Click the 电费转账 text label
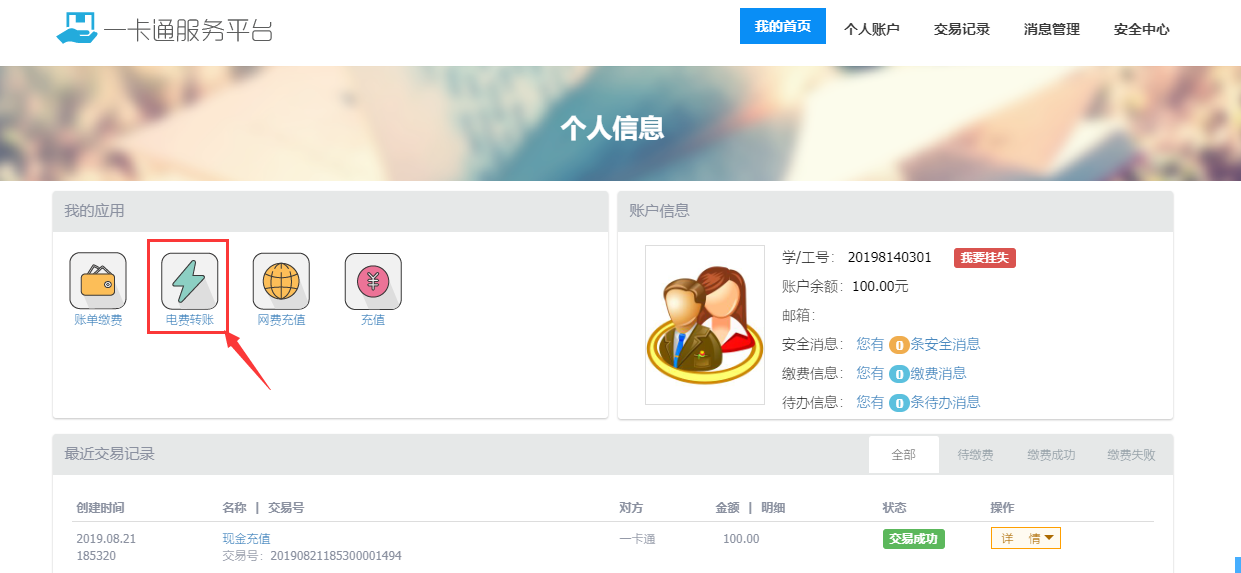The height and width of the screenshot is (573, 1241). click(x=190, y=320)
